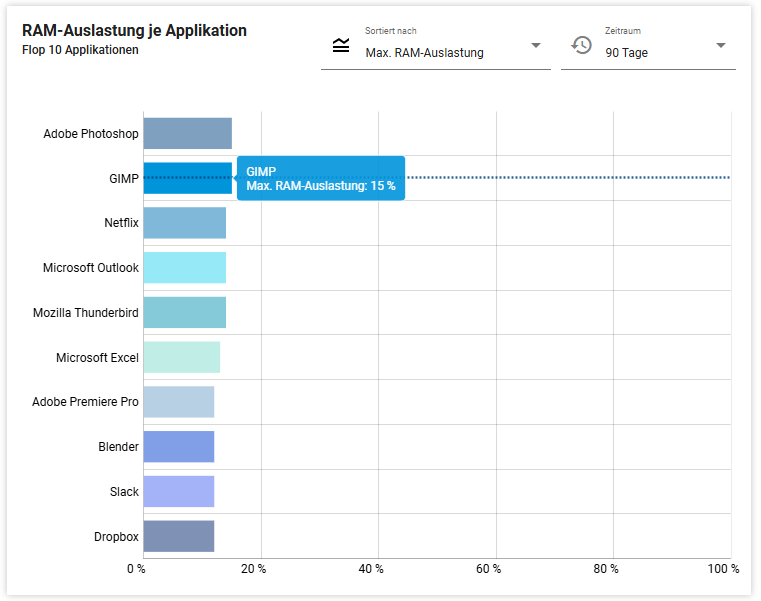
Task: Select the Max. RAM-Auslastung sort field
Action: coord(424,53)
